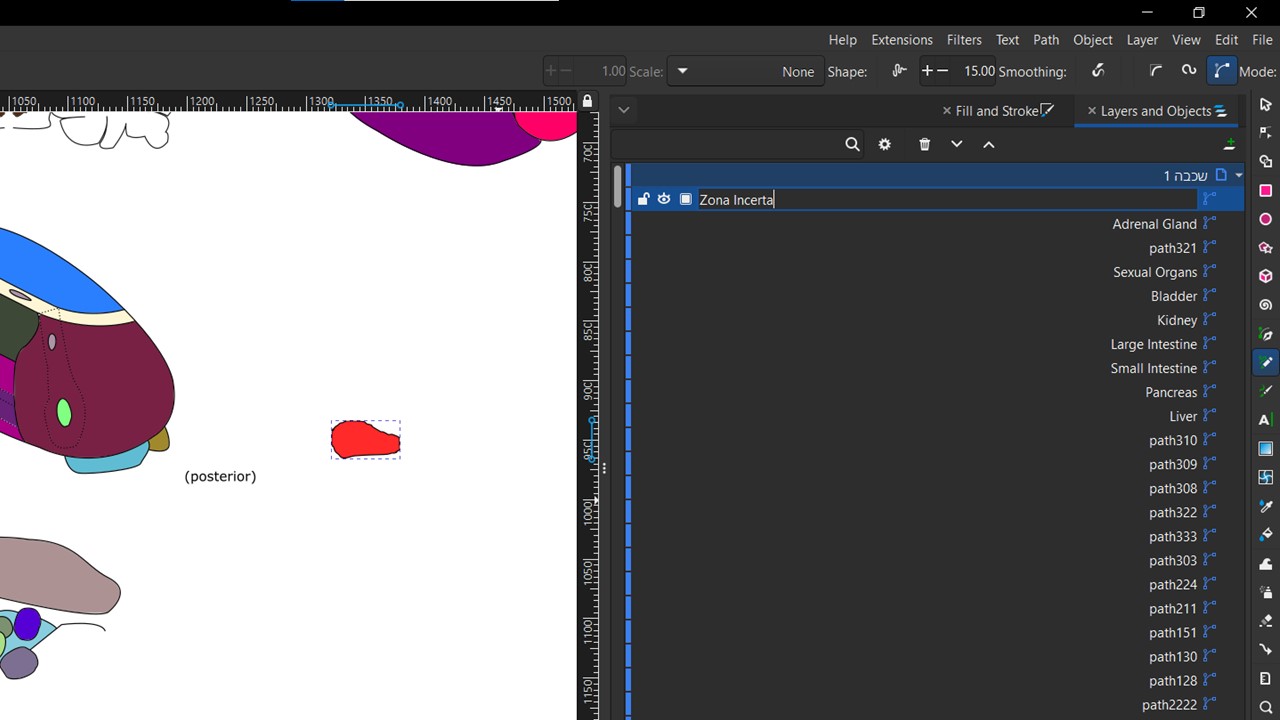Collapse the שכבה 1 layer
The height and width of the screenshot is (720, 1280).
coord(1238,176)
